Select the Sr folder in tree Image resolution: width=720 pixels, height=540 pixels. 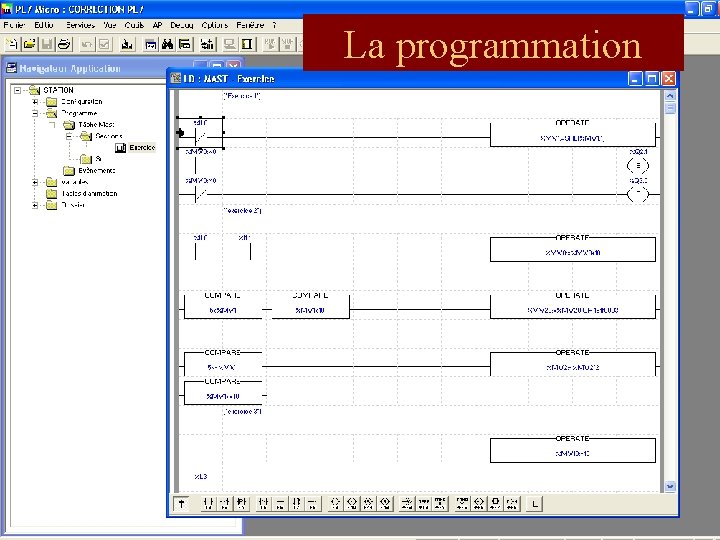tap(98, 159)
